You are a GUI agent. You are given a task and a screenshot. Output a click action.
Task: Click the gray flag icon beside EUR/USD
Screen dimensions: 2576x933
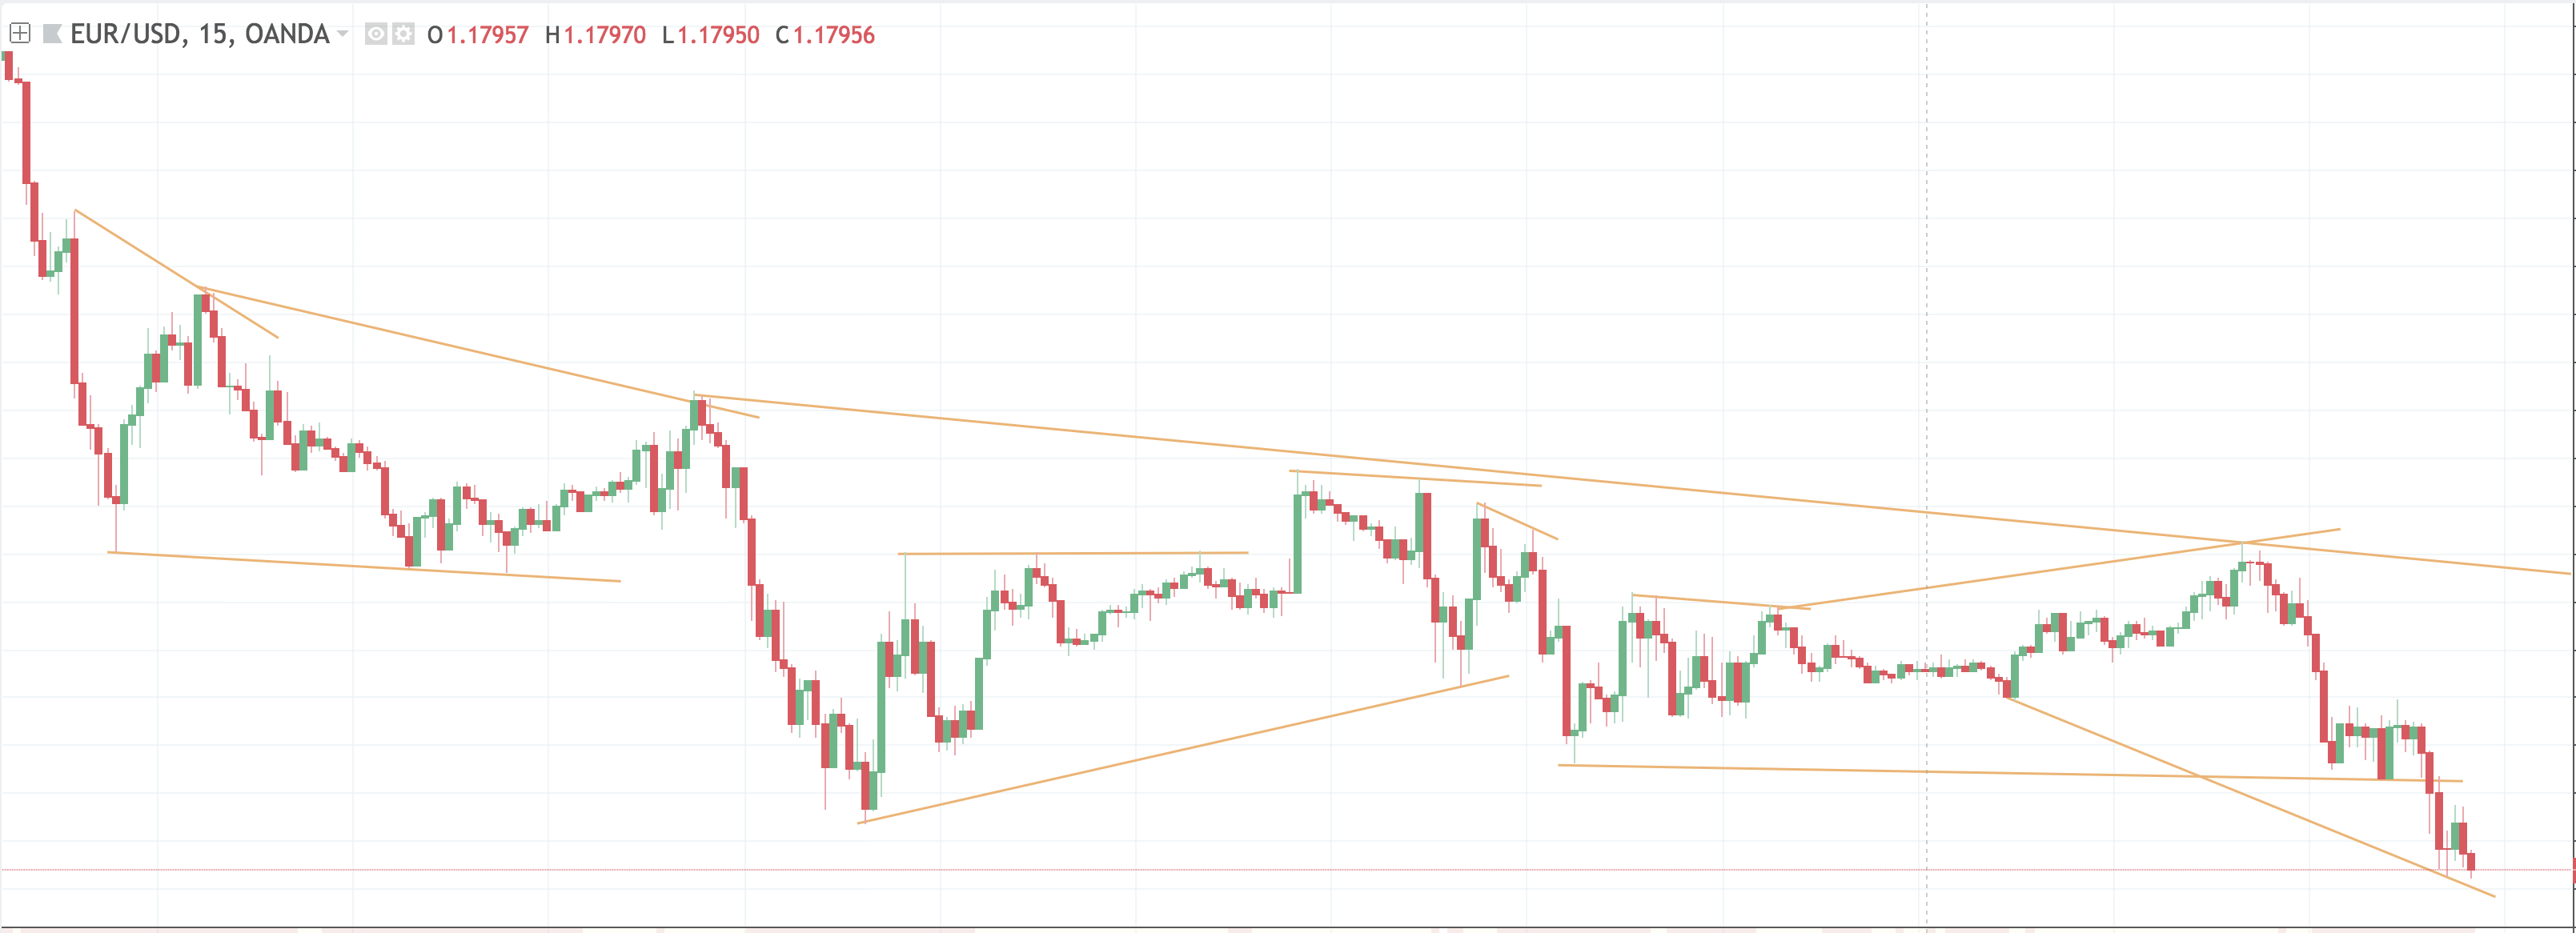click(x=53, y=34)
